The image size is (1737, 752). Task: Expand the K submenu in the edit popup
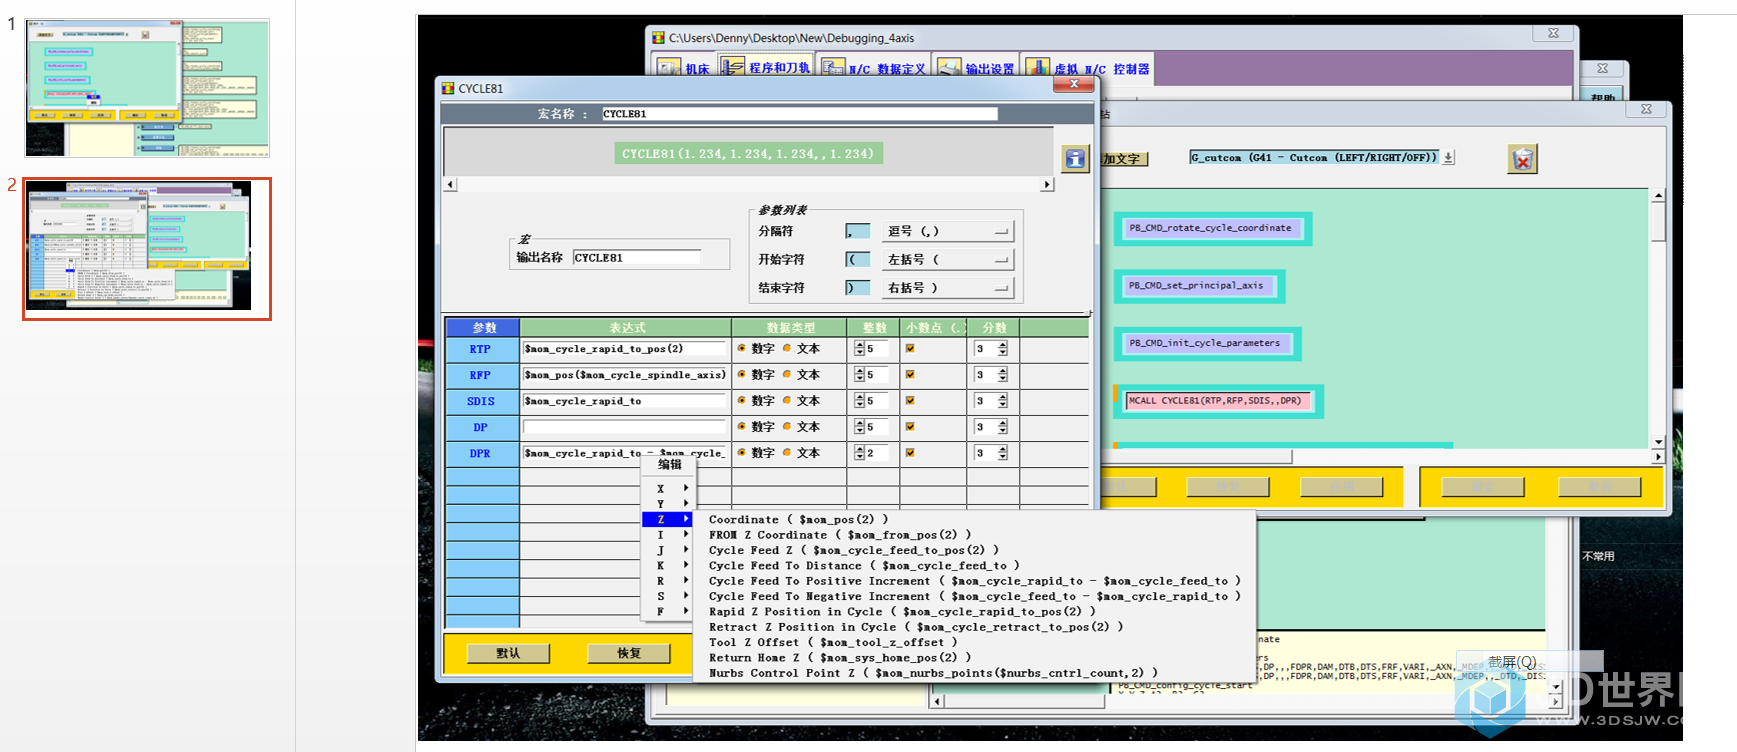[668, 566]
